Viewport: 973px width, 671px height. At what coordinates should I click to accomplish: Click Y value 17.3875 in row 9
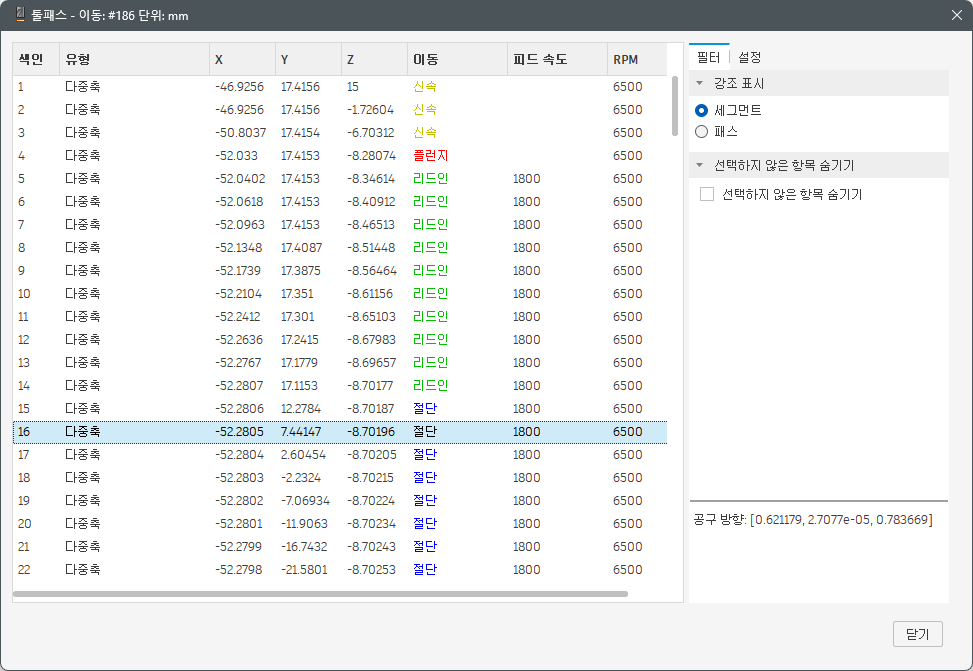click(x=301, y=271)
